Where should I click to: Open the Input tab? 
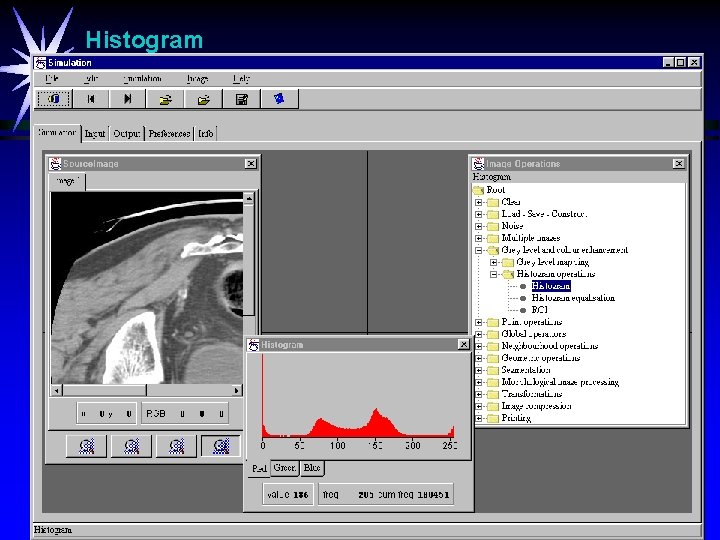(x=95, y=133)
